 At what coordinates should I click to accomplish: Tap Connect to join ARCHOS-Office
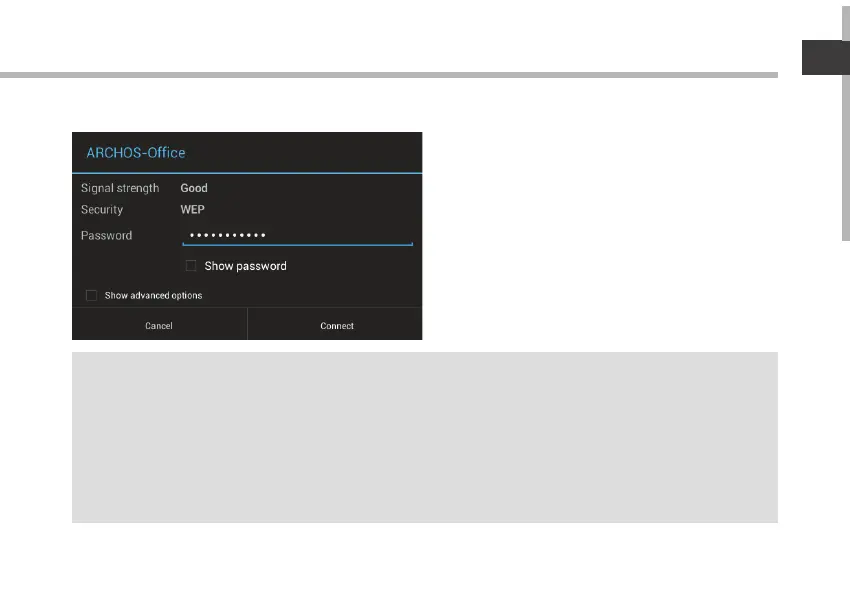(335, 325)
